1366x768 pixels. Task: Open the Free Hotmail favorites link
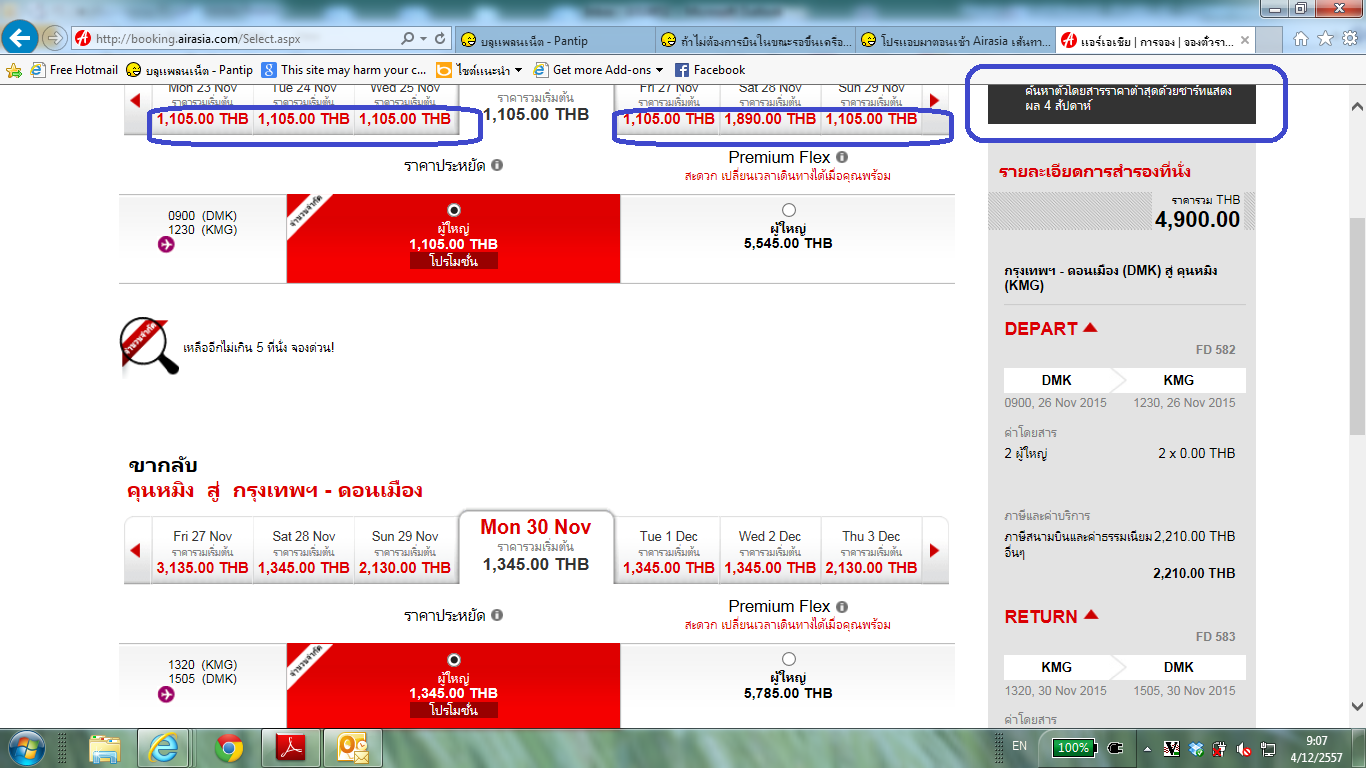(x=75, y=70)
